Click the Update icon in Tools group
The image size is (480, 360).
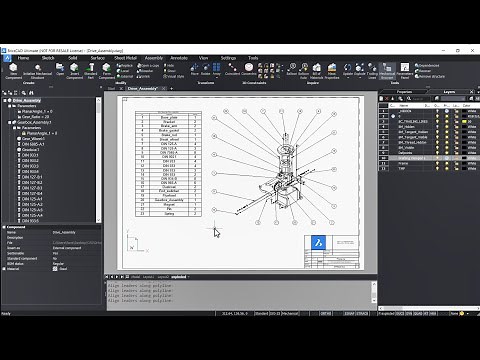point(348,67)
